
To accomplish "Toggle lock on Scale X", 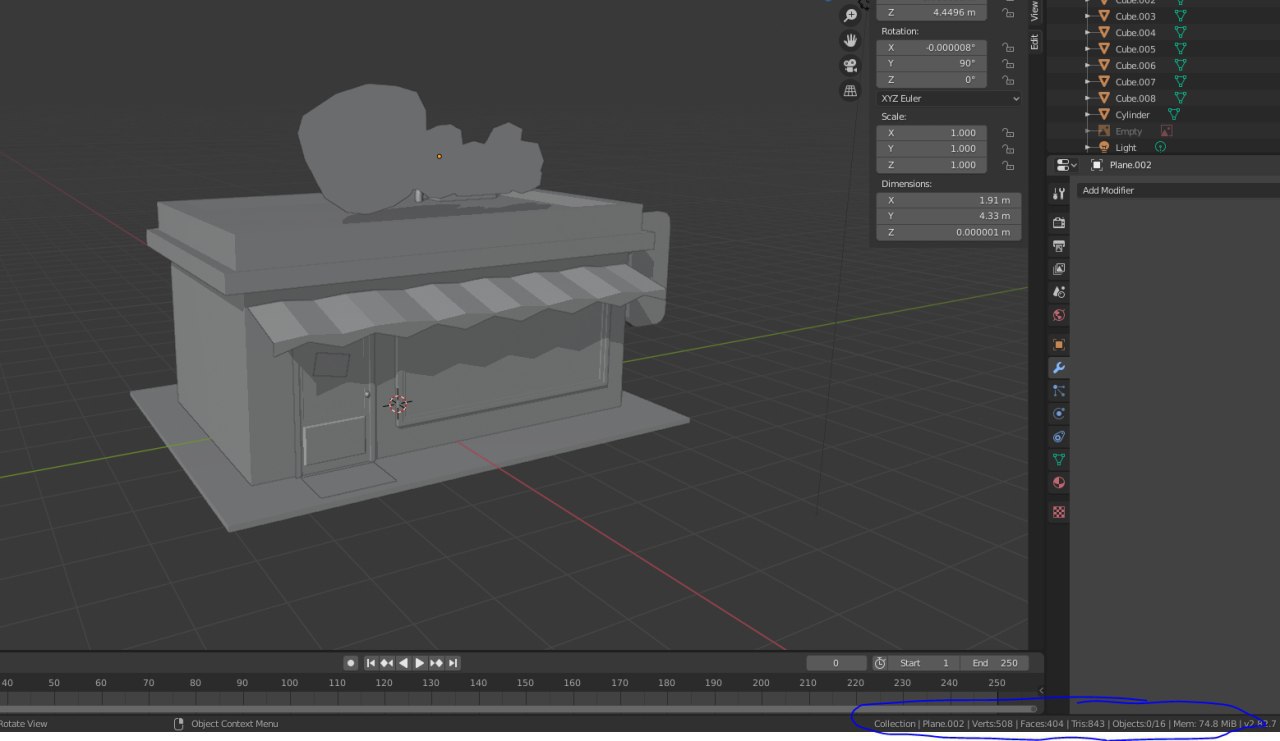I will point(1008,133).
